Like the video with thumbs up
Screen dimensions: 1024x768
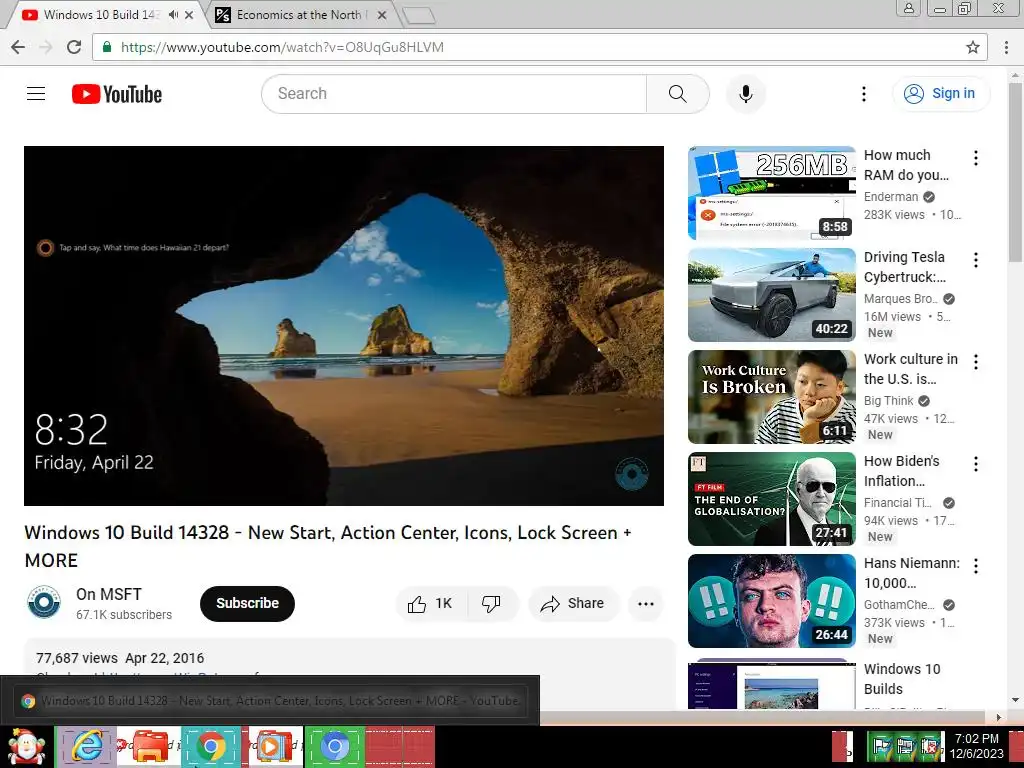430,603
